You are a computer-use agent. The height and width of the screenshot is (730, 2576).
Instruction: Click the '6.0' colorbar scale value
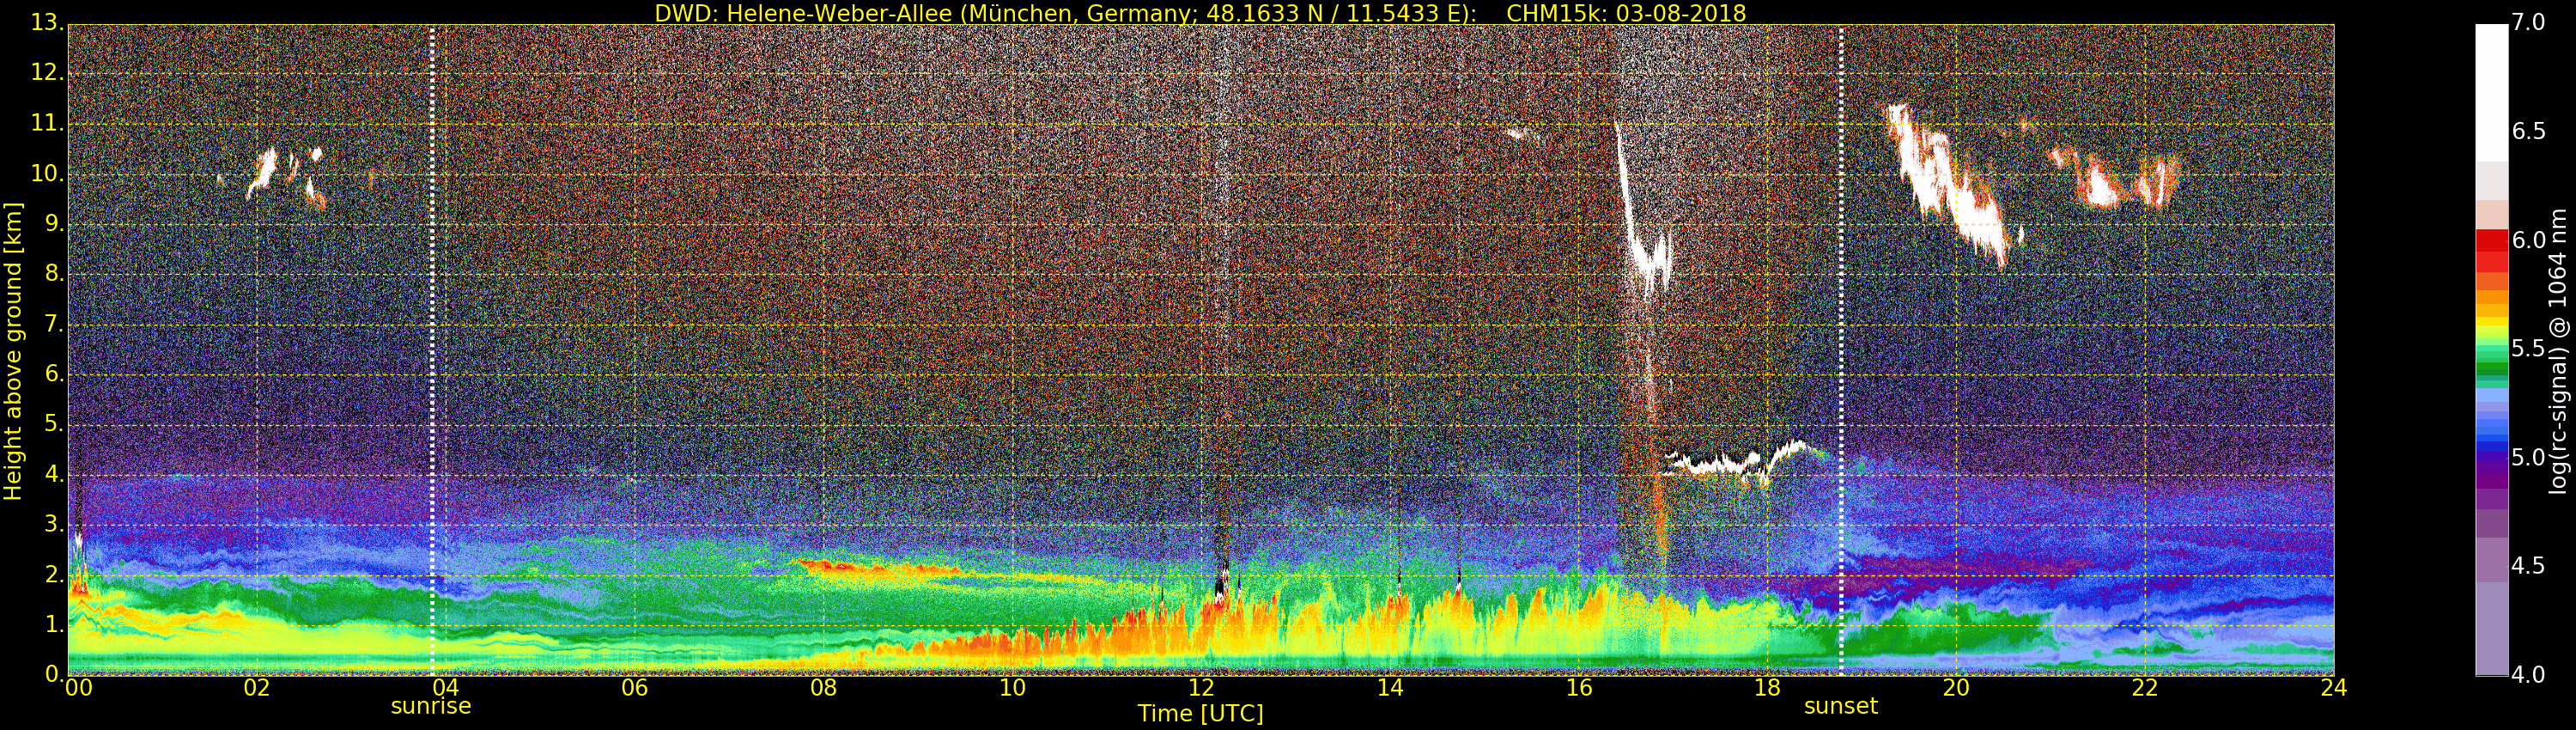(2529, 240)
